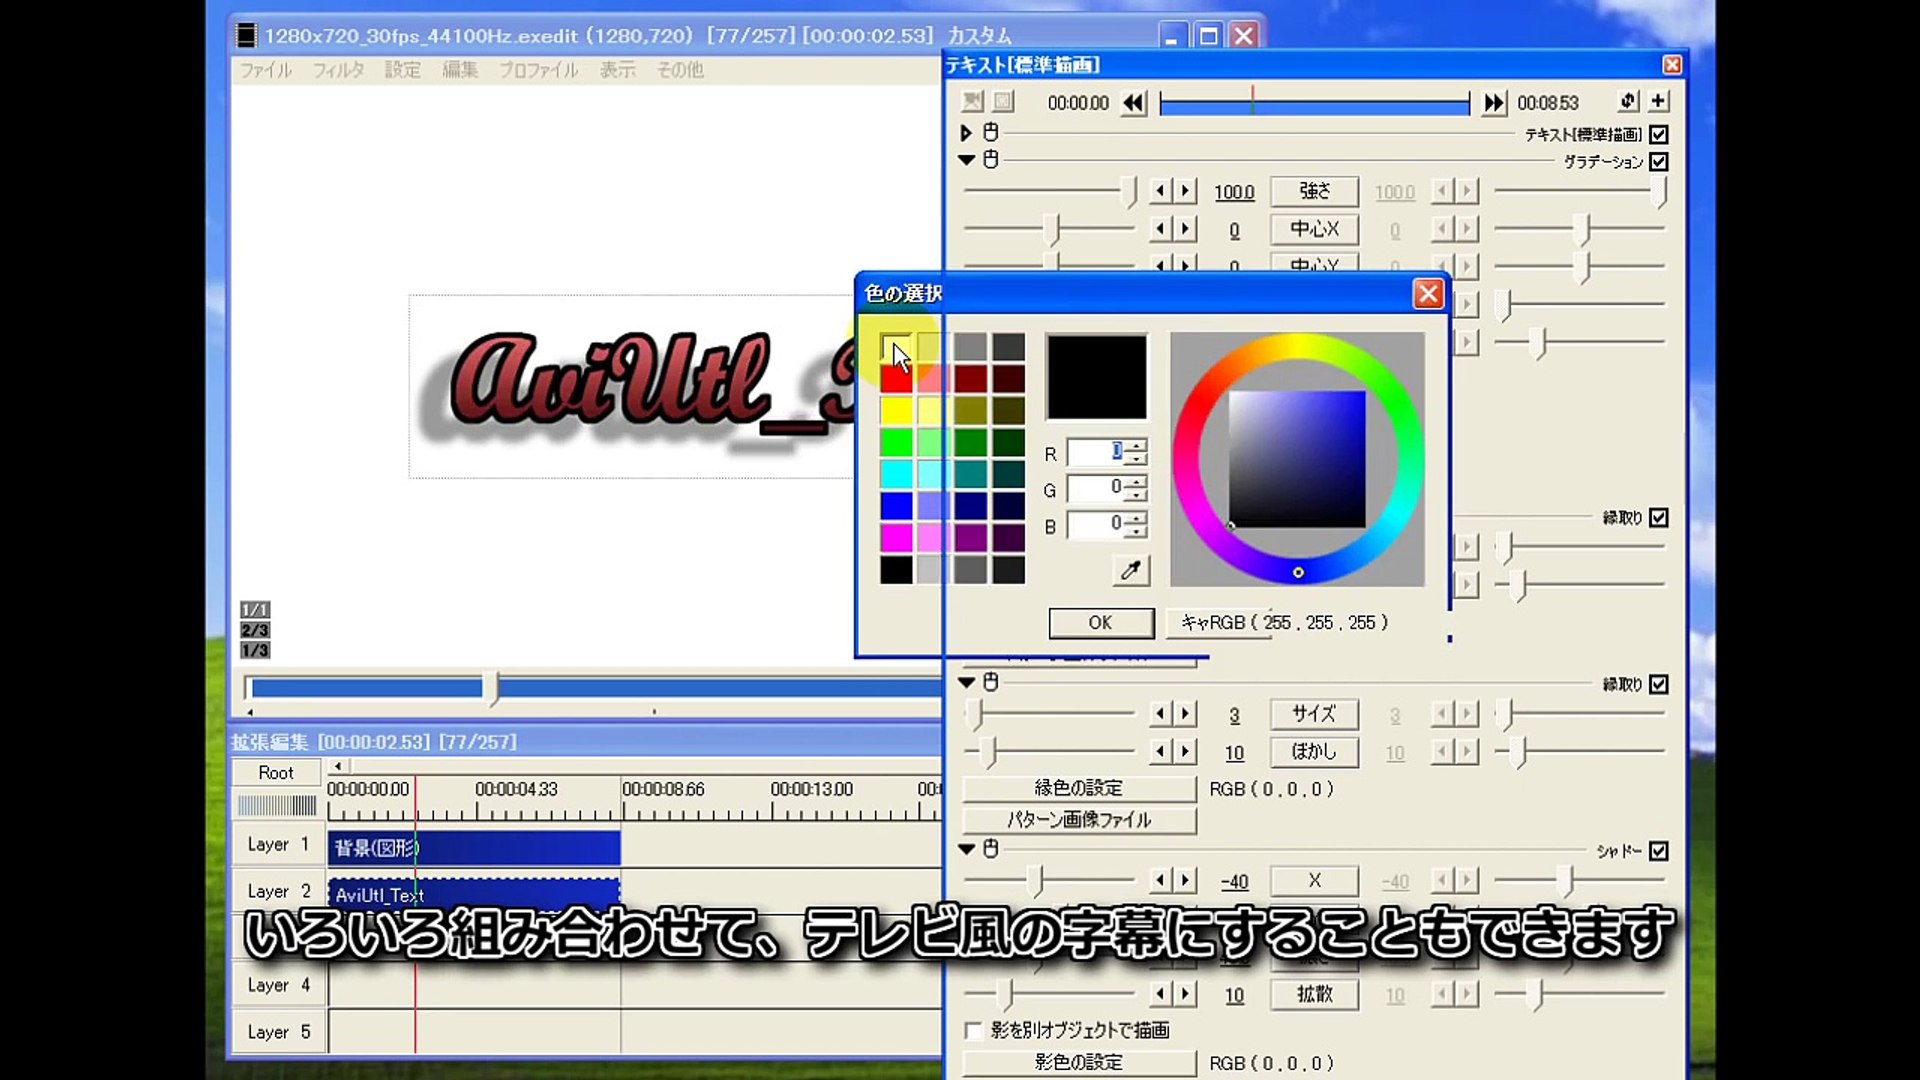
Task: Increase shadow X value with right arrow
Action: [x=1185, y=880]
